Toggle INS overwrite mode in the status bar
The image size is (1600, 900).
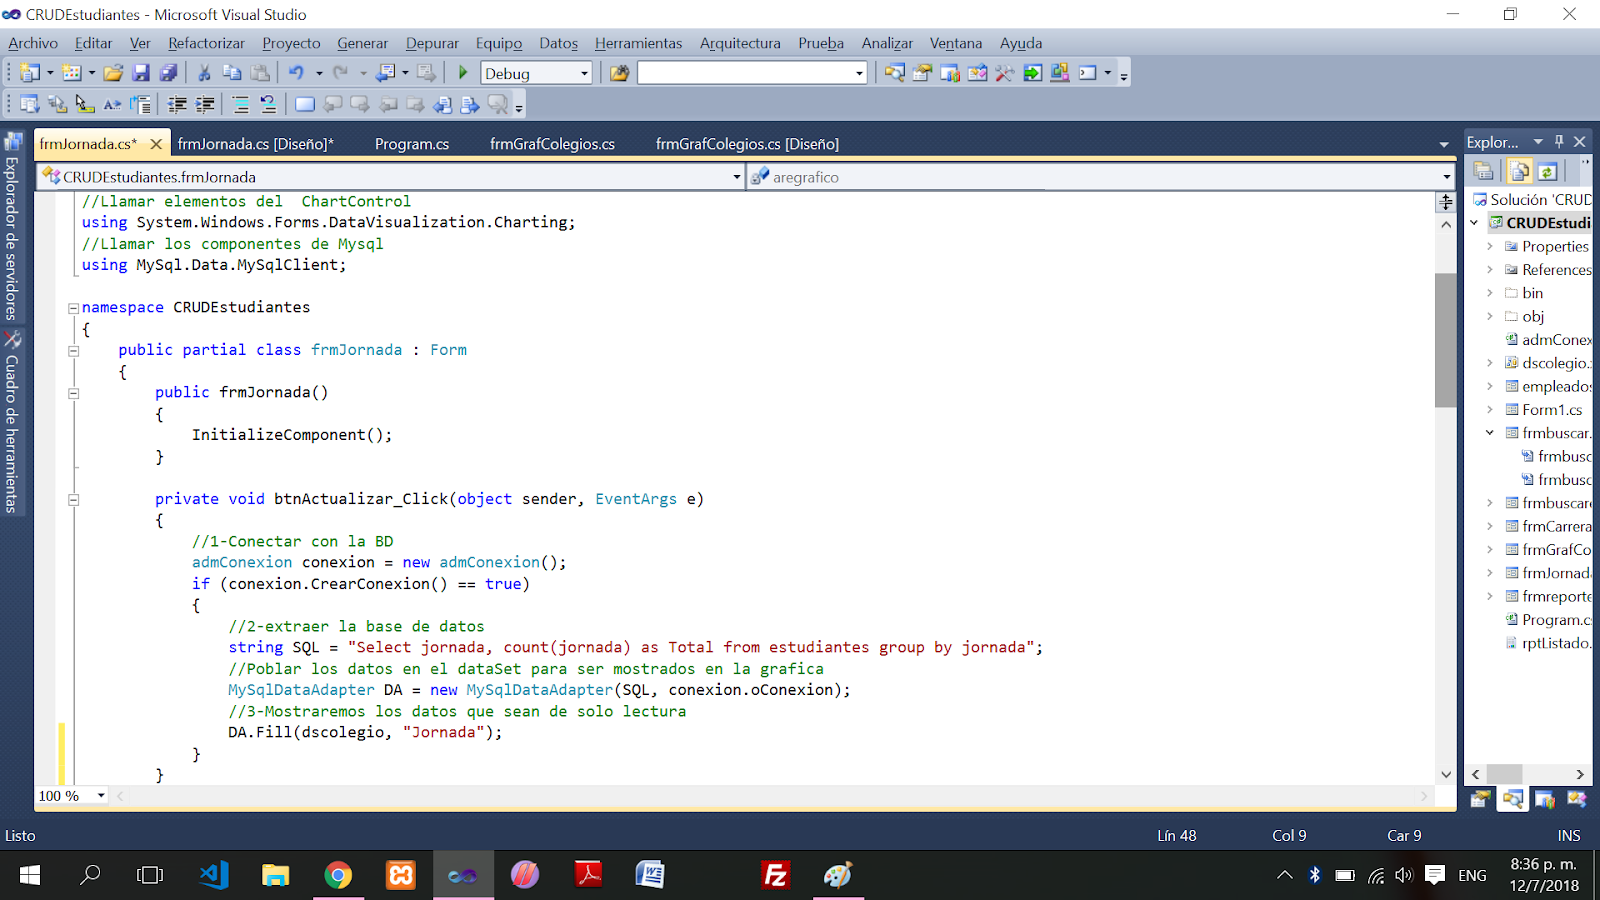click(1567, 835)
